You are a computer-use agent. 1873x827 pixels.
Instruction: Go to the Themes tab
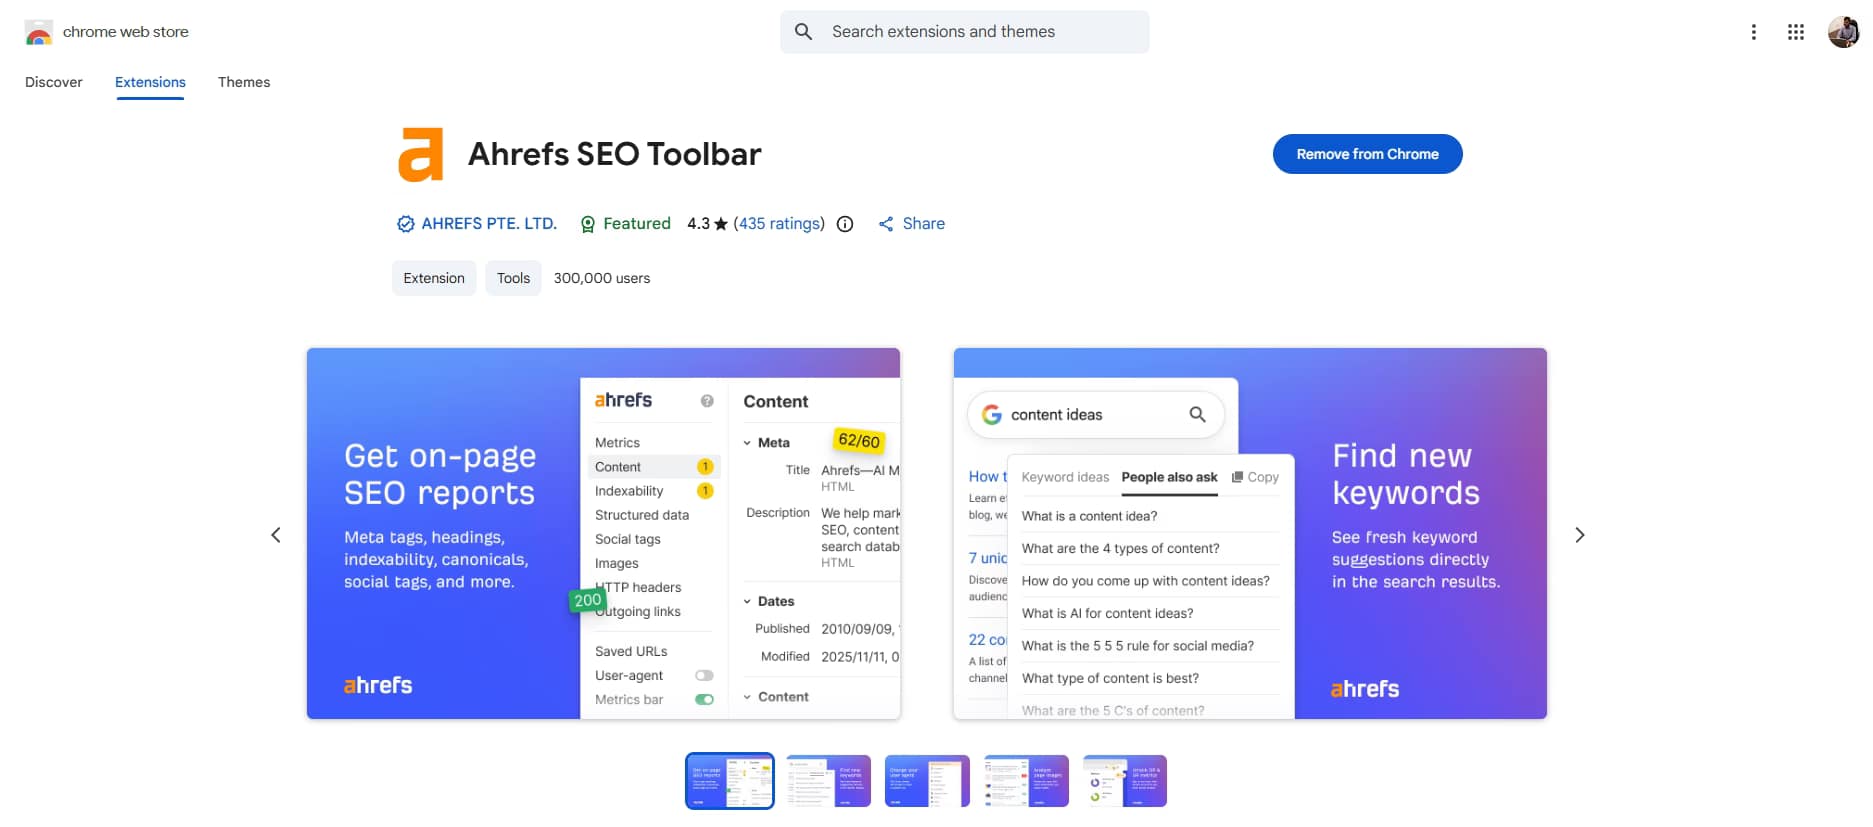[x=244, y=82]
